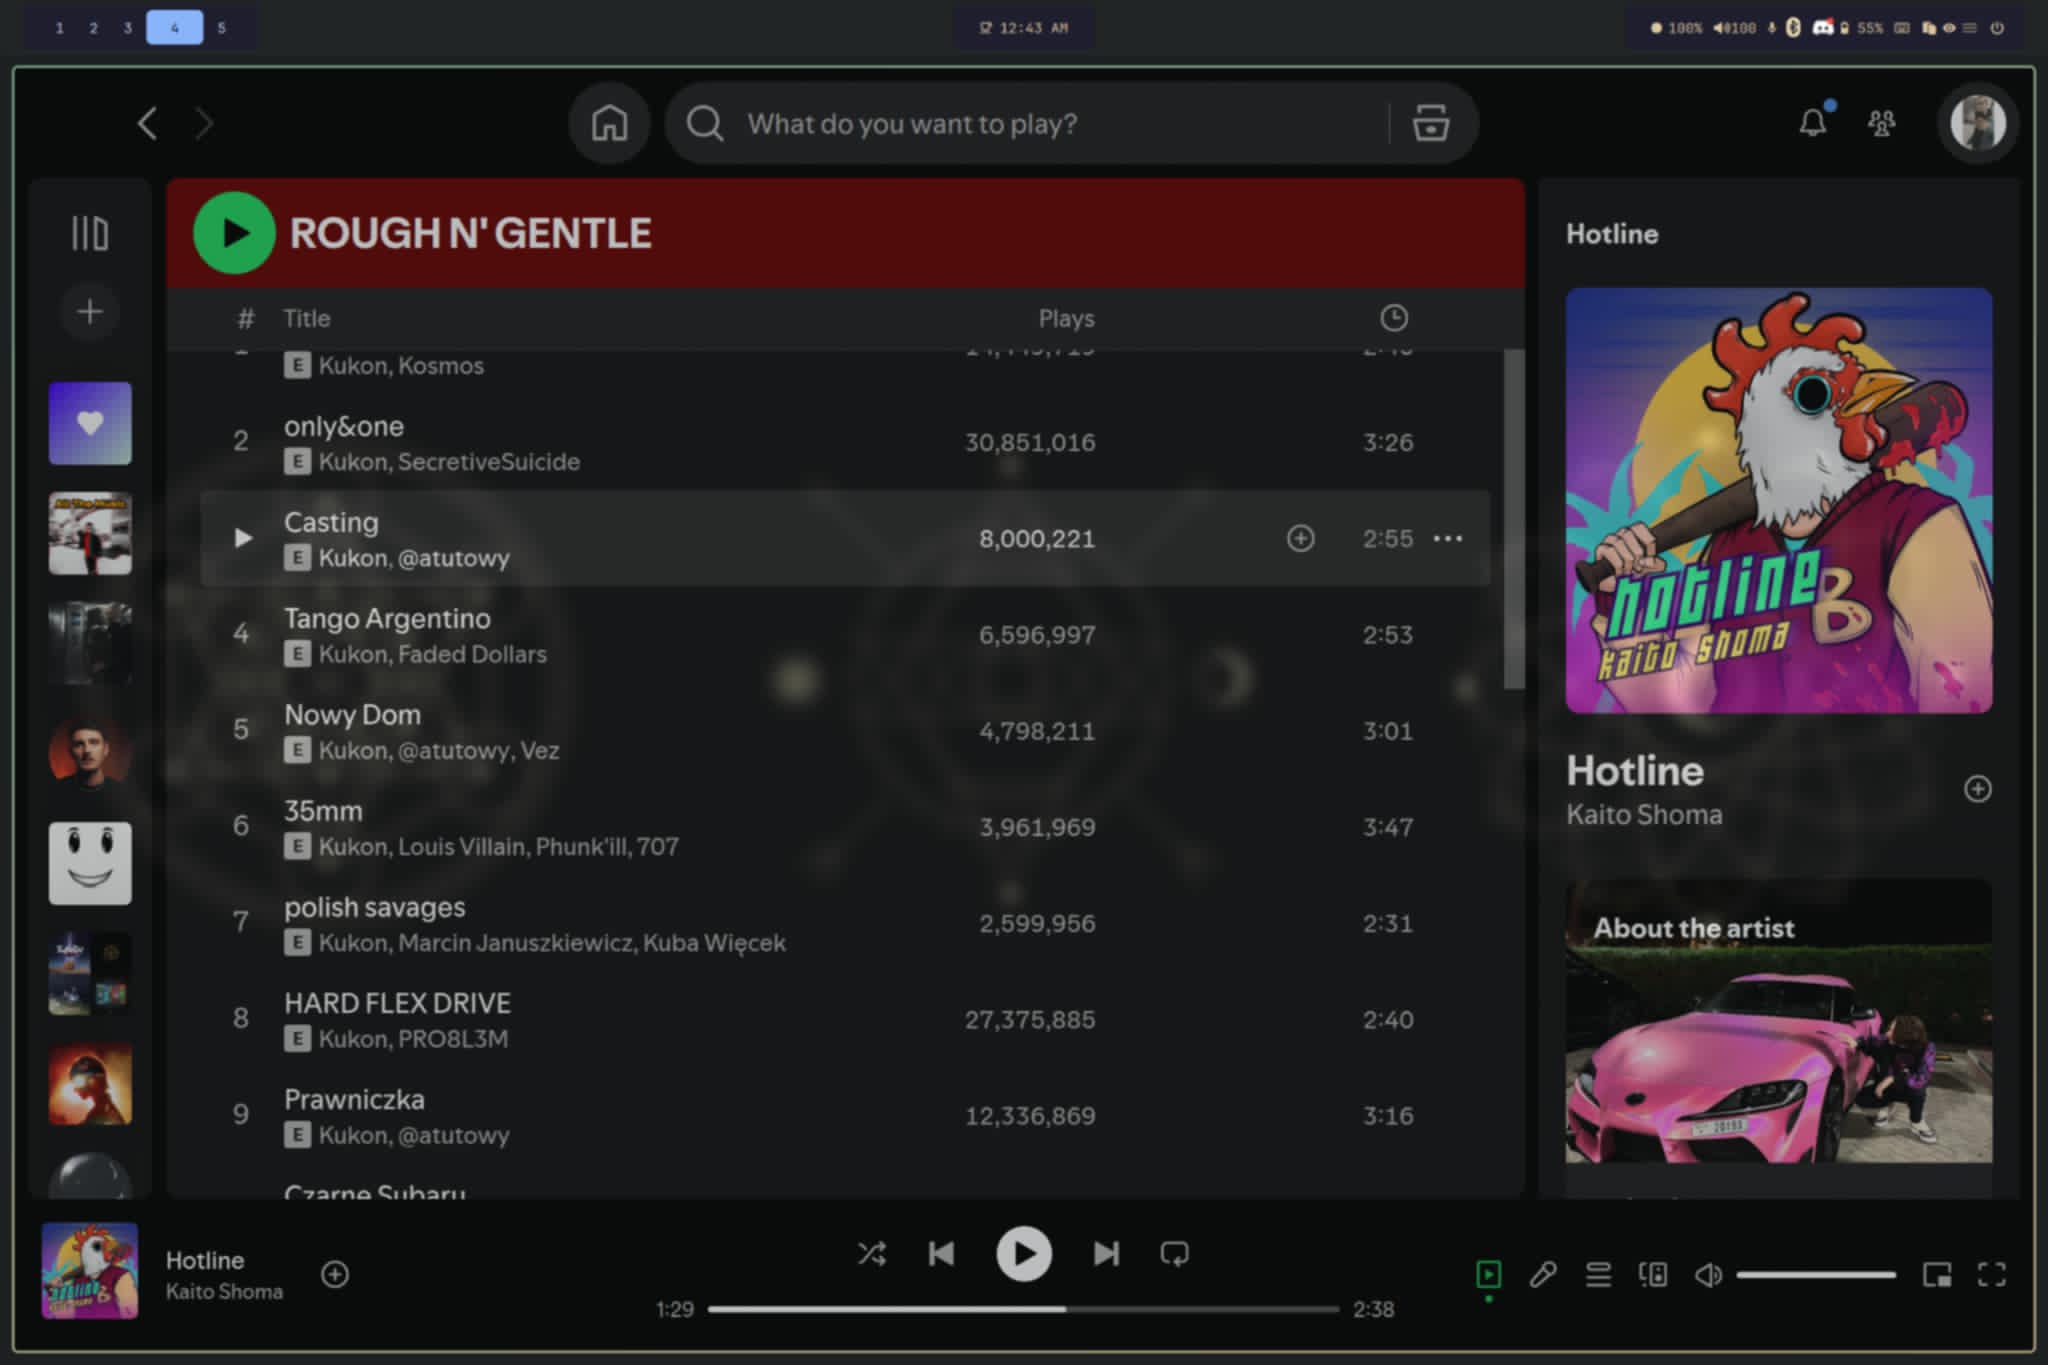This screenshot has height=1365, width=2048.
Task: Open the Queue icon
Action: click(1598, 1274)
